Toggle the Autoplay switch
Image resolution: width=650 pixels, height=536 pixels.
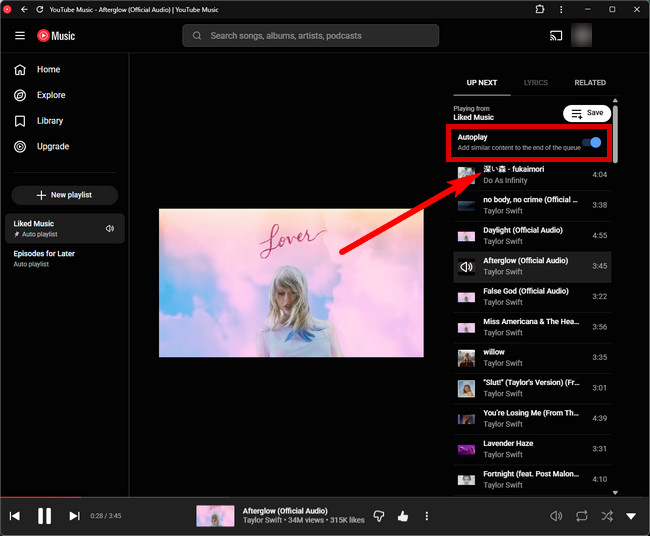pos(592,143)
